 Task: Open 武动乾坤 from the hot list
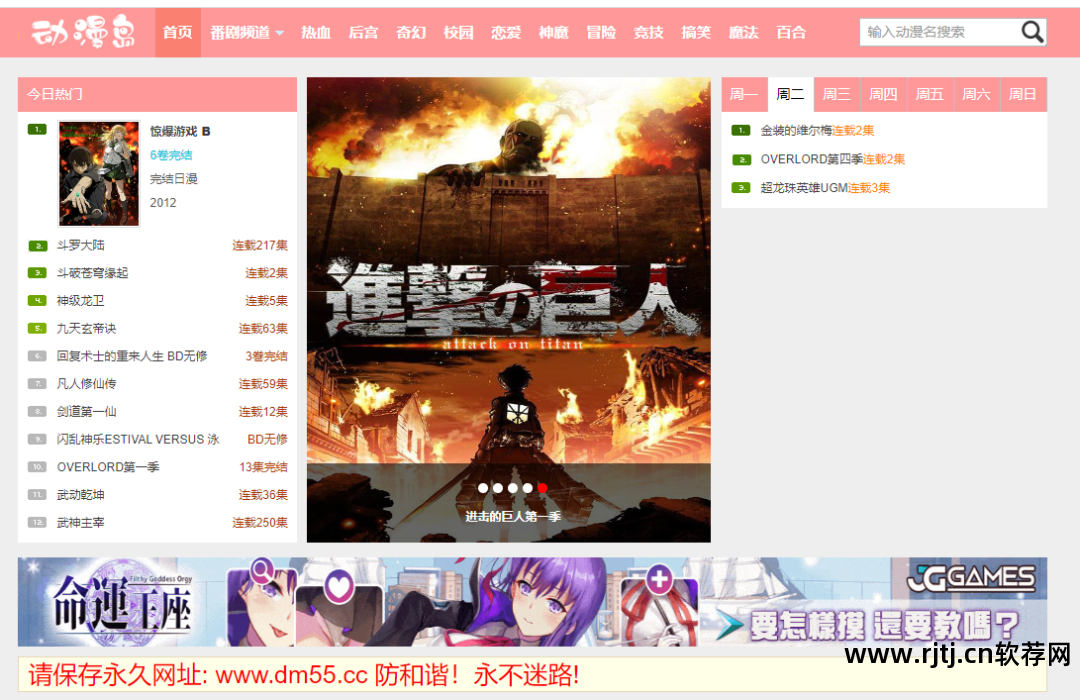coord(81,495)
